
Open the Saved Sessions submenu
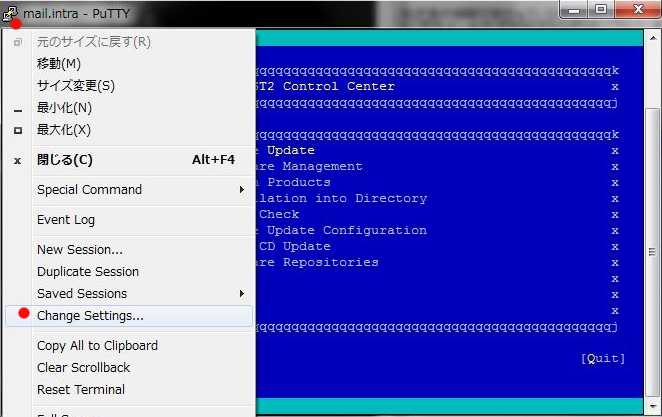click(x=129, y=294)
